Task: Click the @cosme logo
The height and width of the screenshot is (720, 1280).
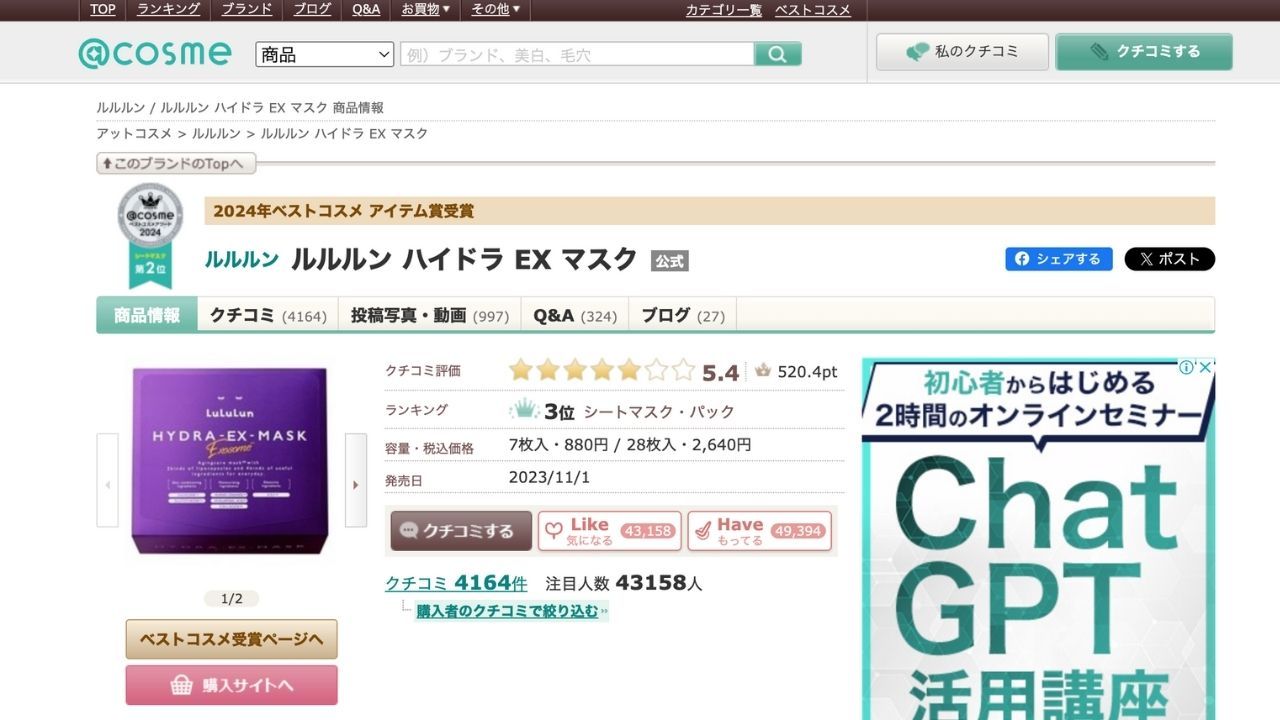Action: click(155, 53)
